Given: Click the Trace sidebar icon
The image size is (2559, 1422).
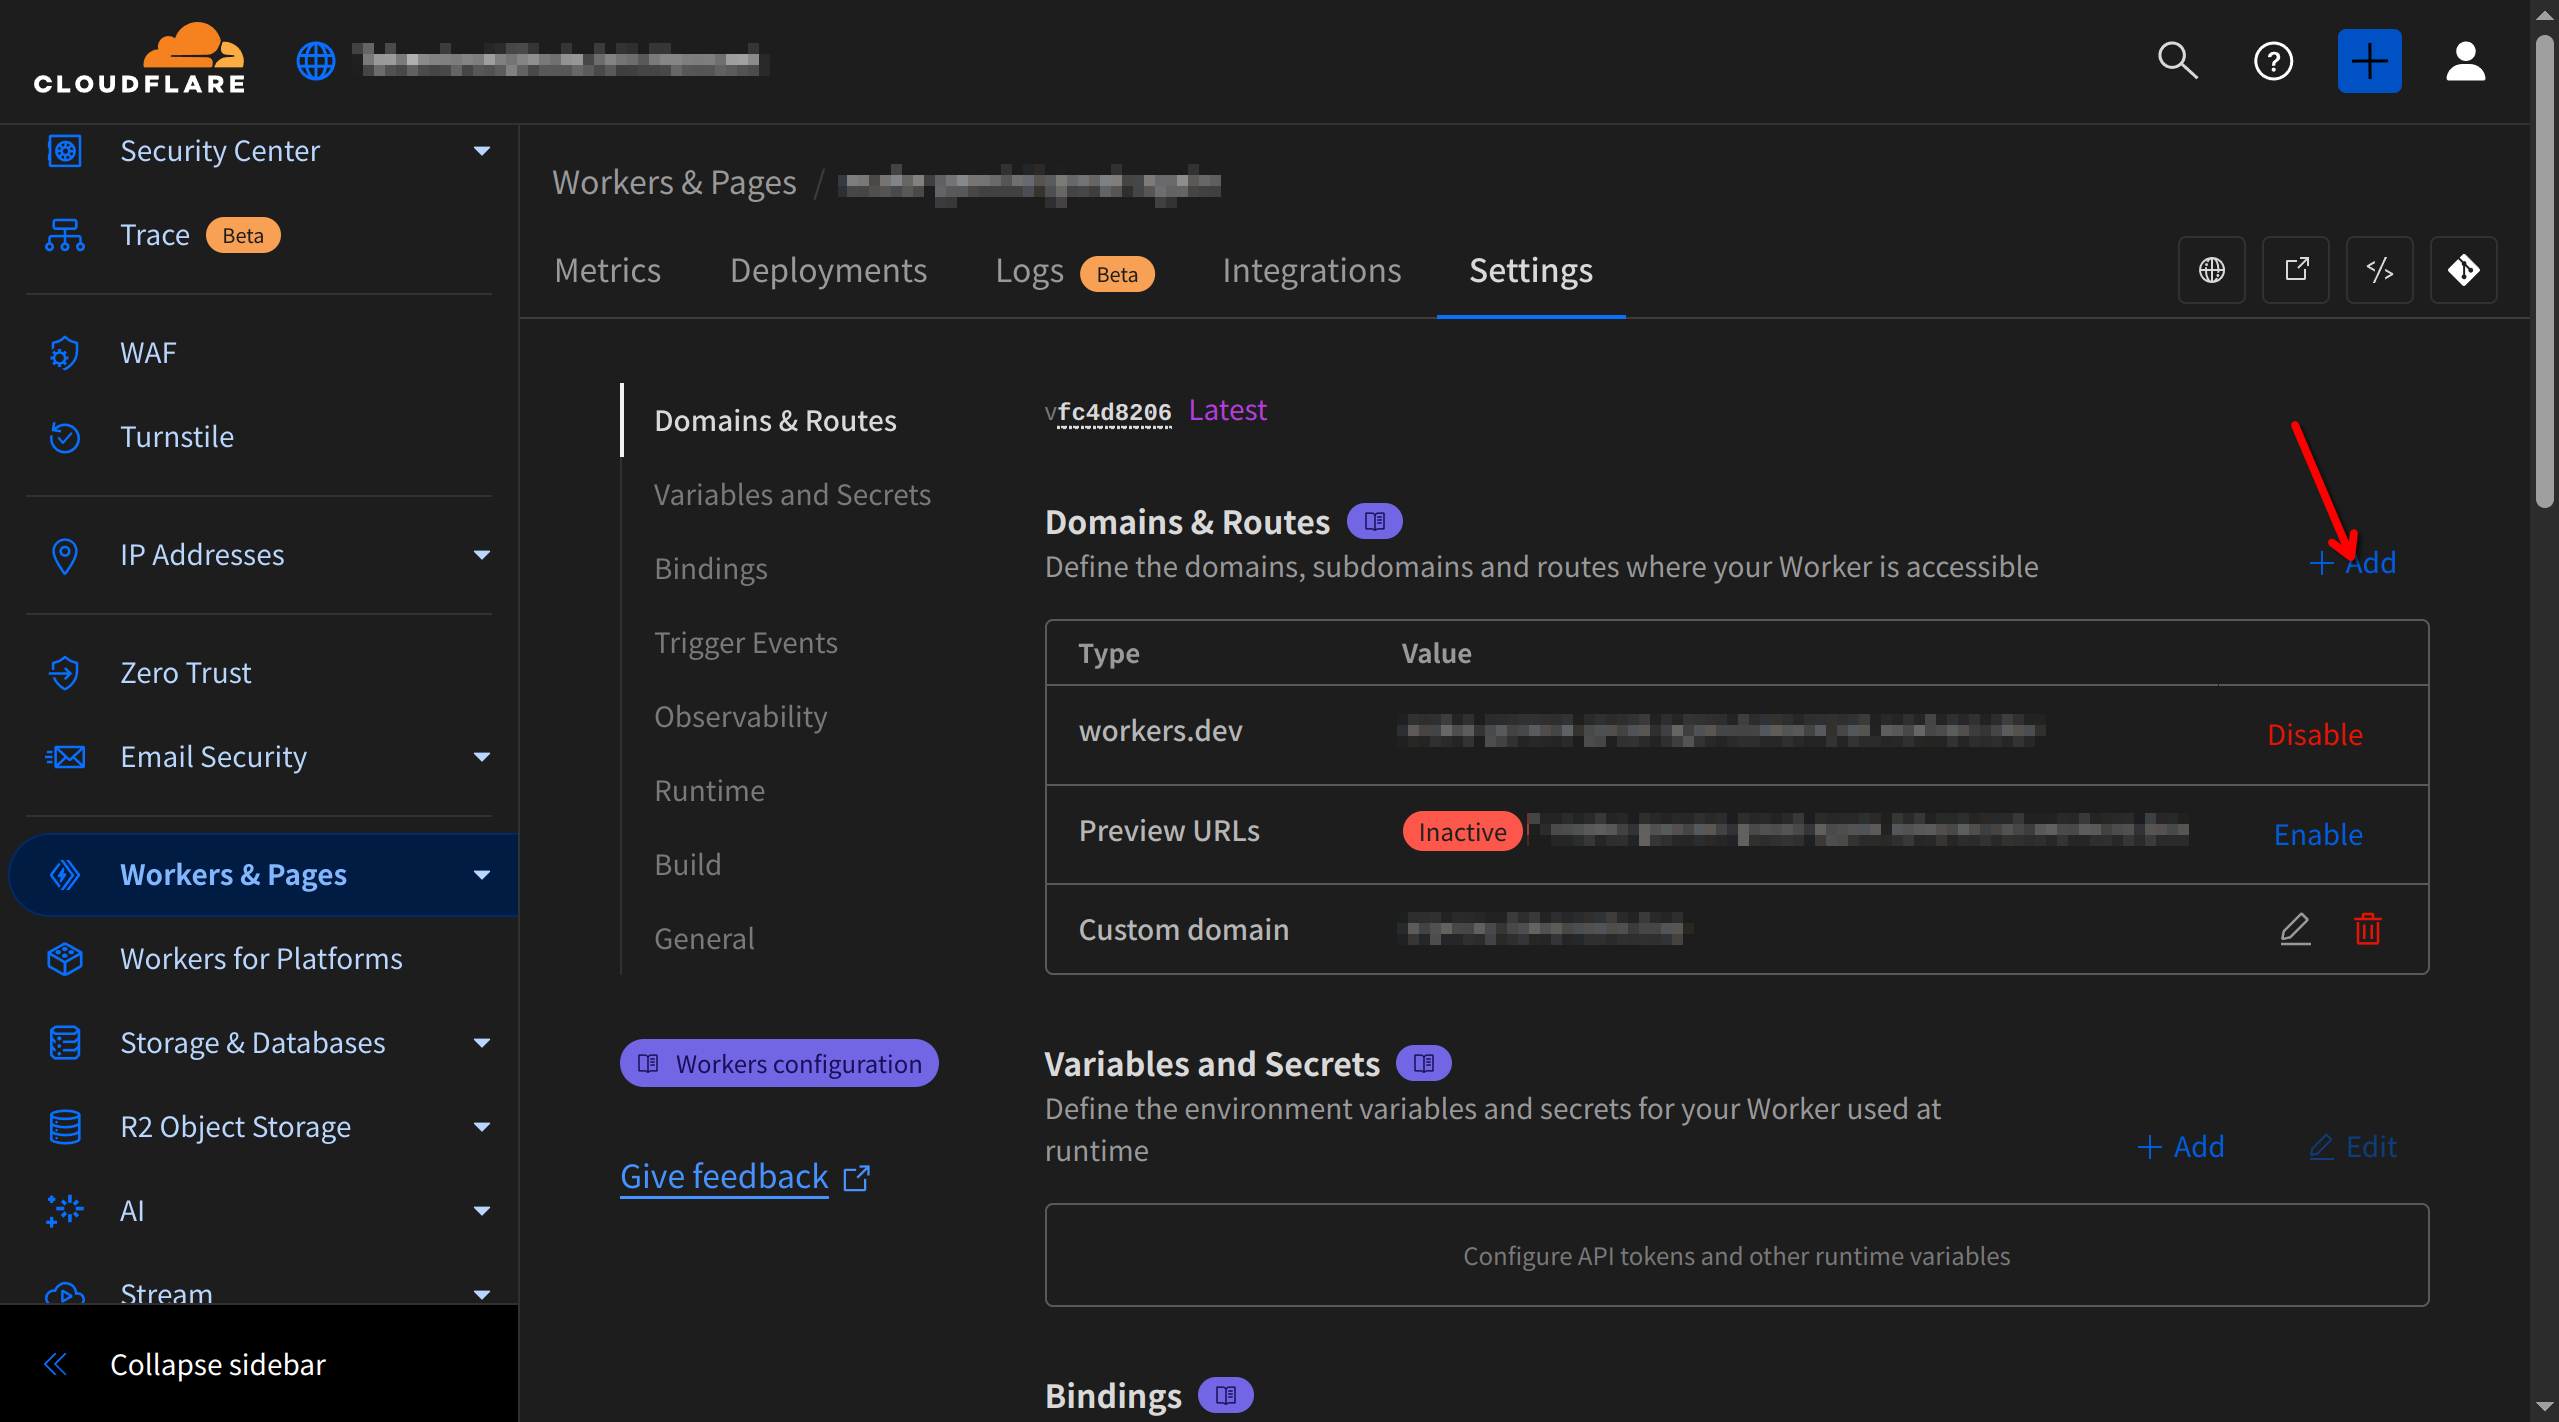Looking at the screenshot, I should (x=65, y=235).
